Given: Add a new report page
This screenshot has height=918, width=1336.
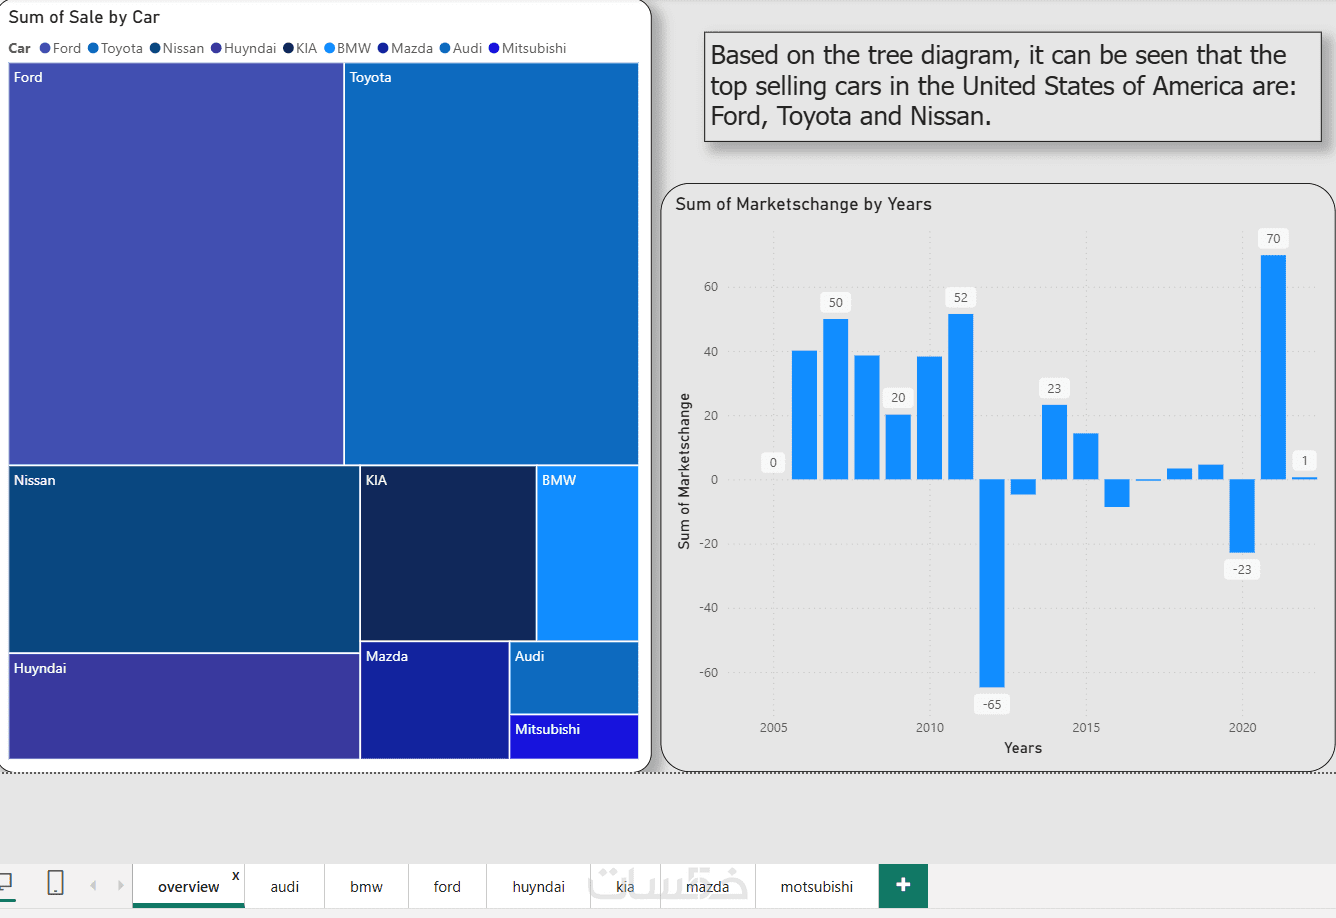Looking at the screenshot, I should point(903,885).
